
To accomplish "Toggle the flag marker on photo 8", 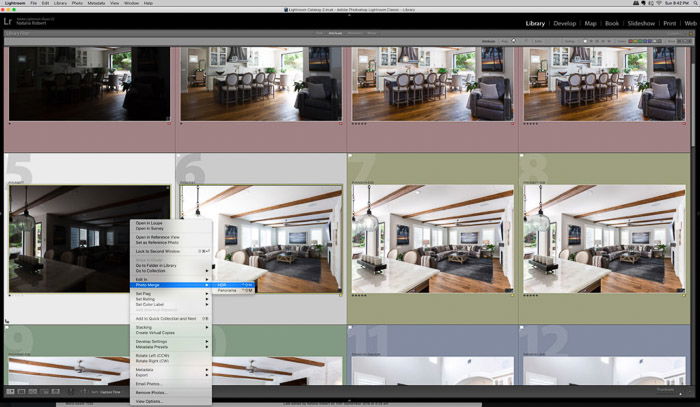I will click(522, 156).
